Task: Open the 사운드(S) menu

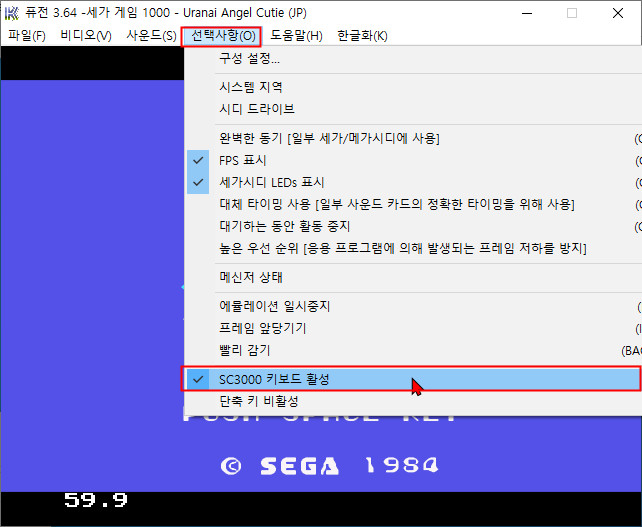Action: (x=151, y=36)
